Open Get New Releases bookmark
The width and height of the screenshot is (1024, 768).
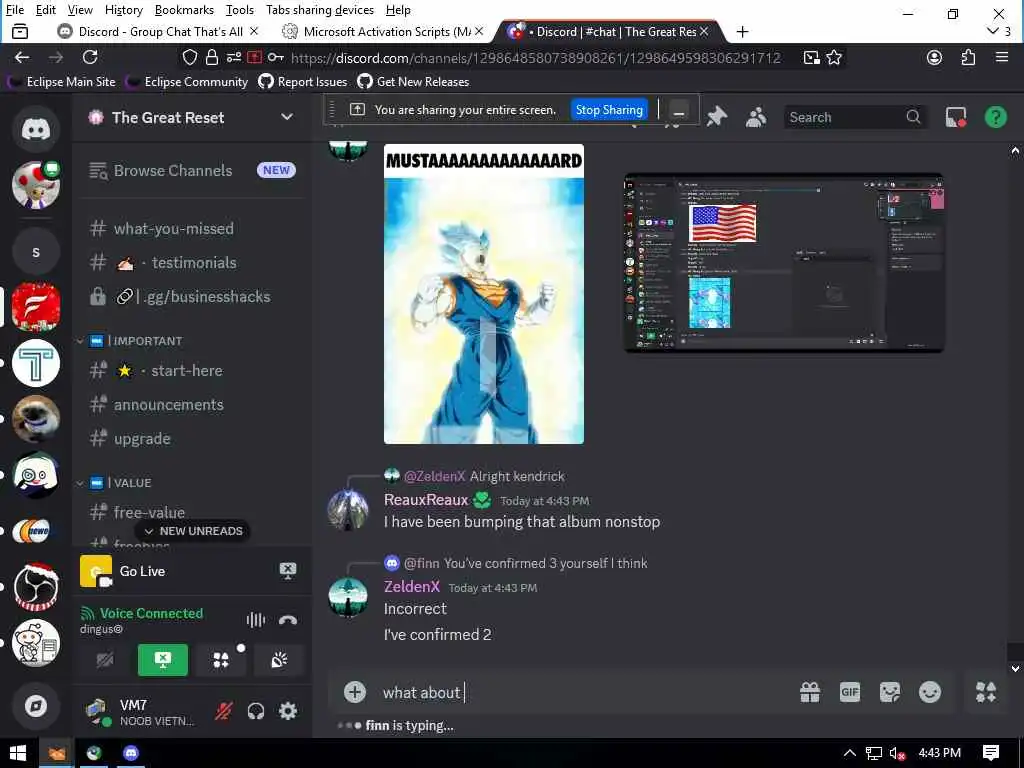(413, 82)
